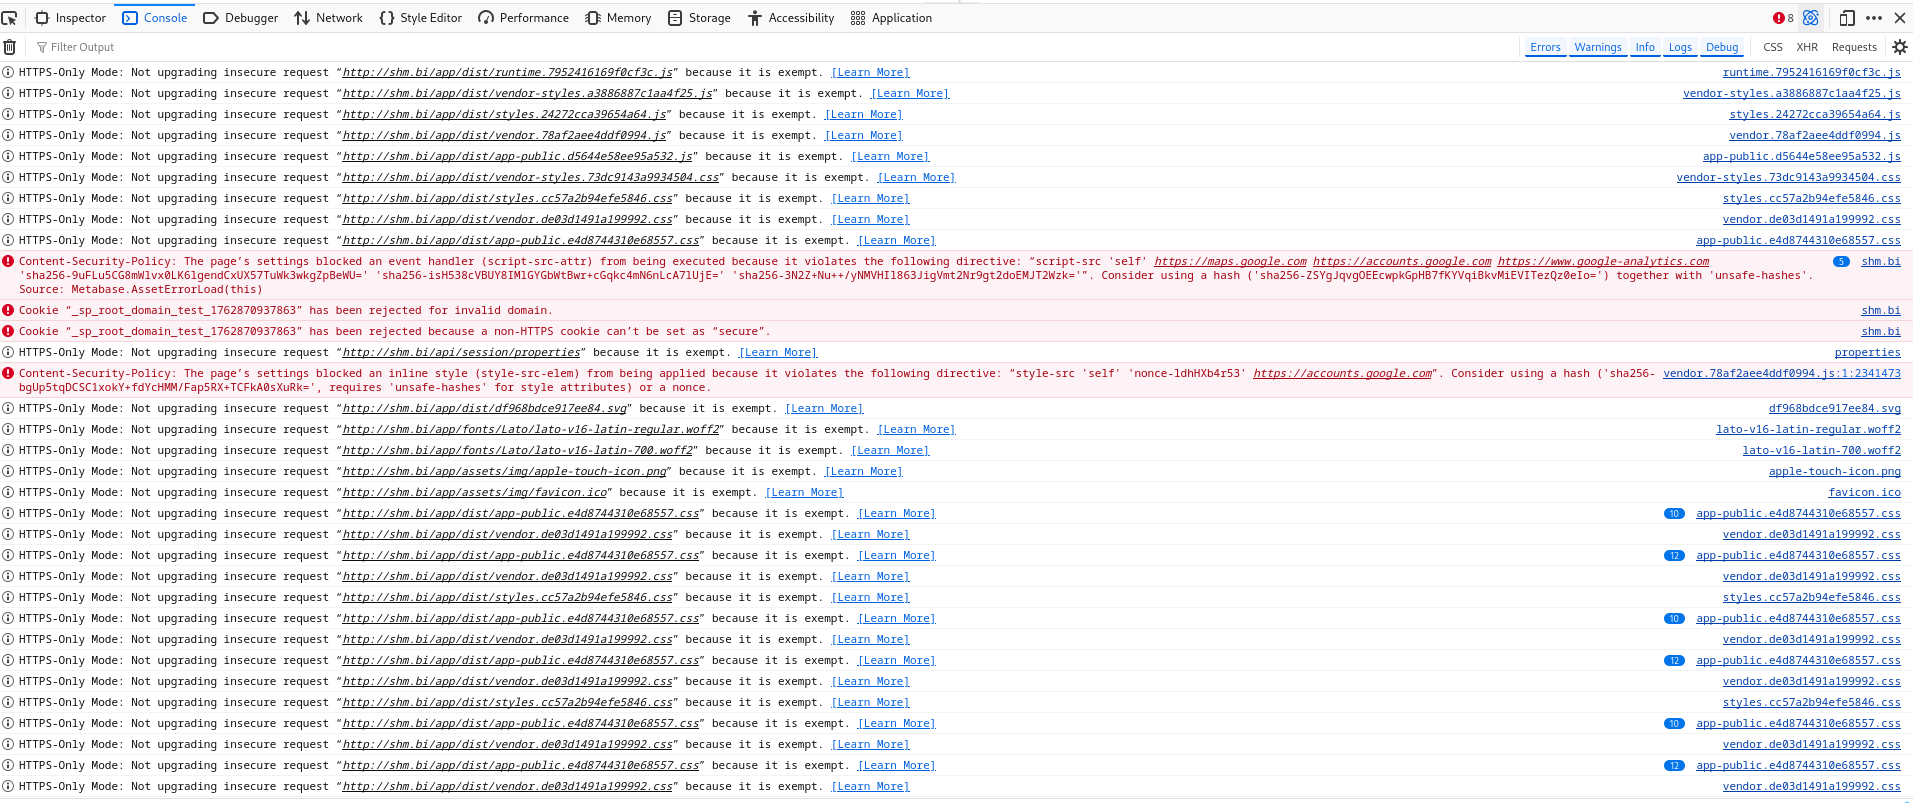Click the atom-shaped extension icon in toolbar
The width and height of the screenshot is (1913, 803).
click(x=1811, y=18)
